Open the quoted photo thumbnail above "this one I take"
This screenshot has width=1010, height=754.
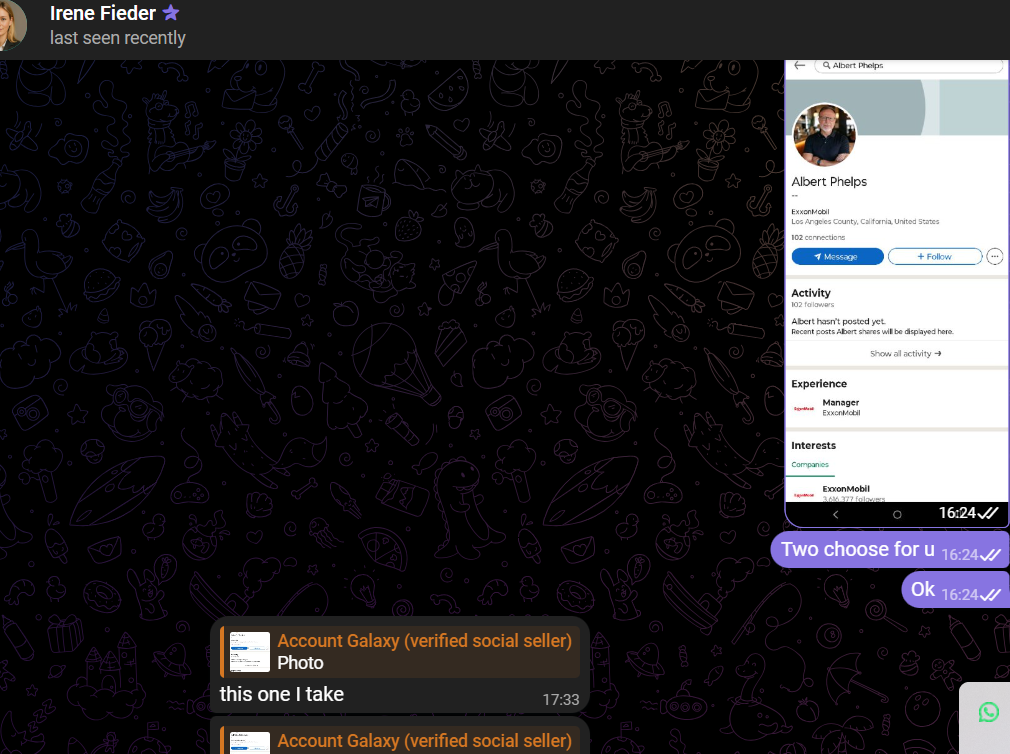click(249, 652)
